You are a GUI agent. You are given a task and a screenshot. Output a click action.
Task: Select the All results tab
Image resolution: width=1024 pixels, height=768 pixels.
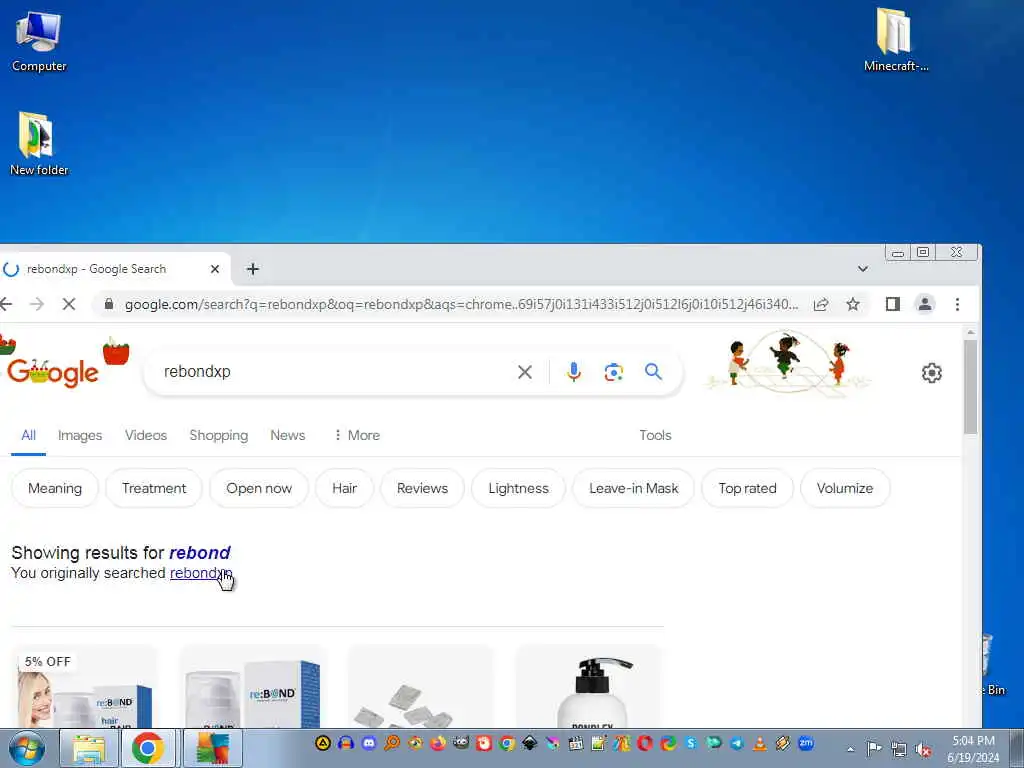[x=28, y=435]
